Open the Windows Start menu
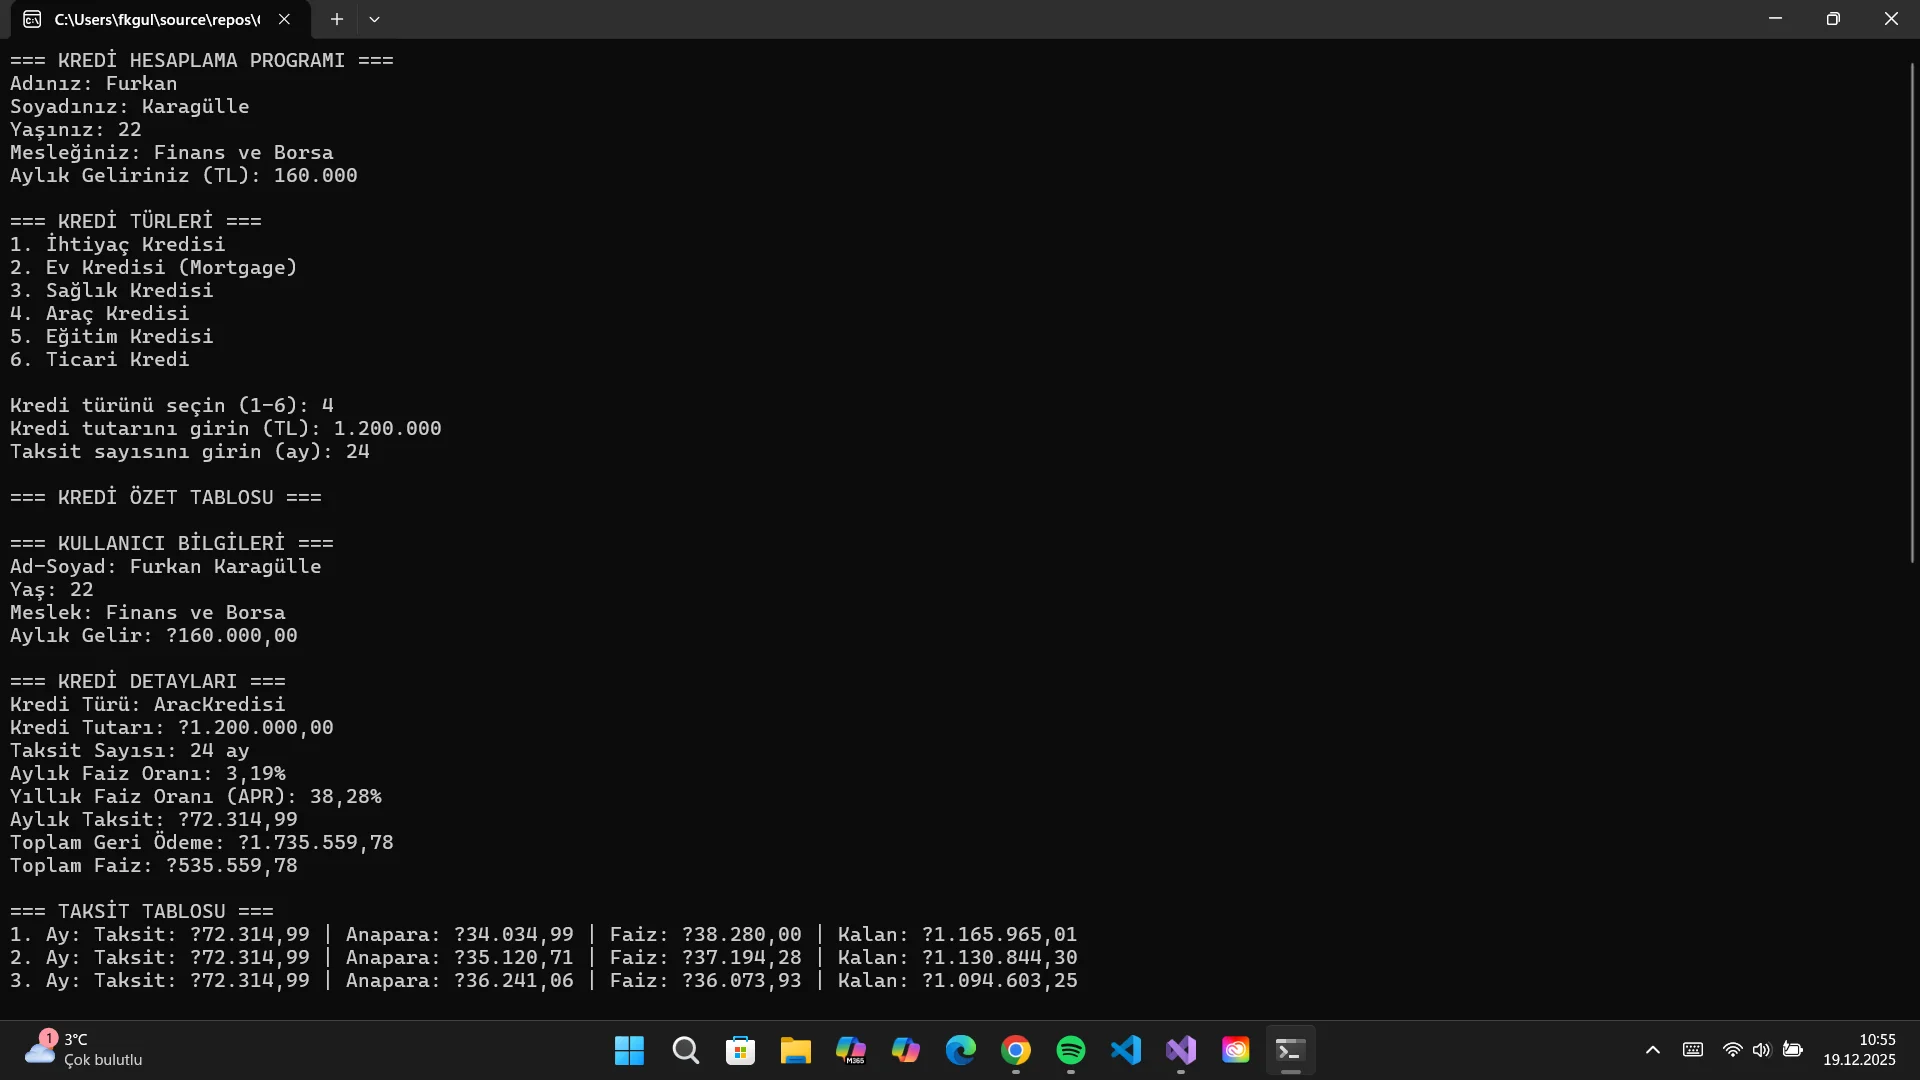This screenshot has height=1080, width=1920. click(629, 1050)
